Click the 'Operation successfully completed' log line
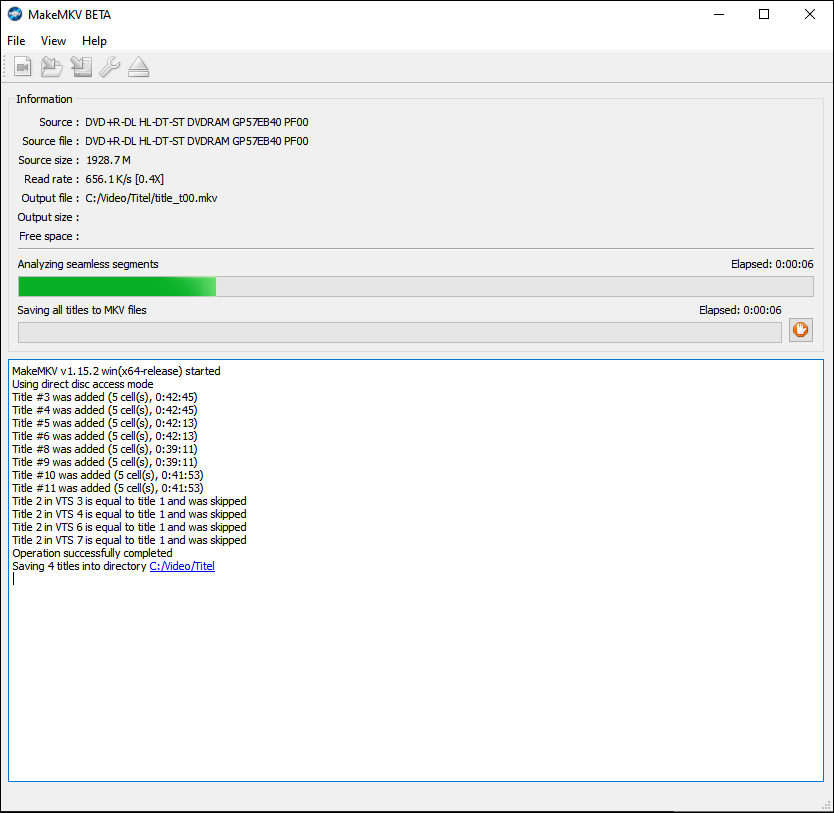The width and height of the screenshot is (834, 813). [x=92, y=554]
